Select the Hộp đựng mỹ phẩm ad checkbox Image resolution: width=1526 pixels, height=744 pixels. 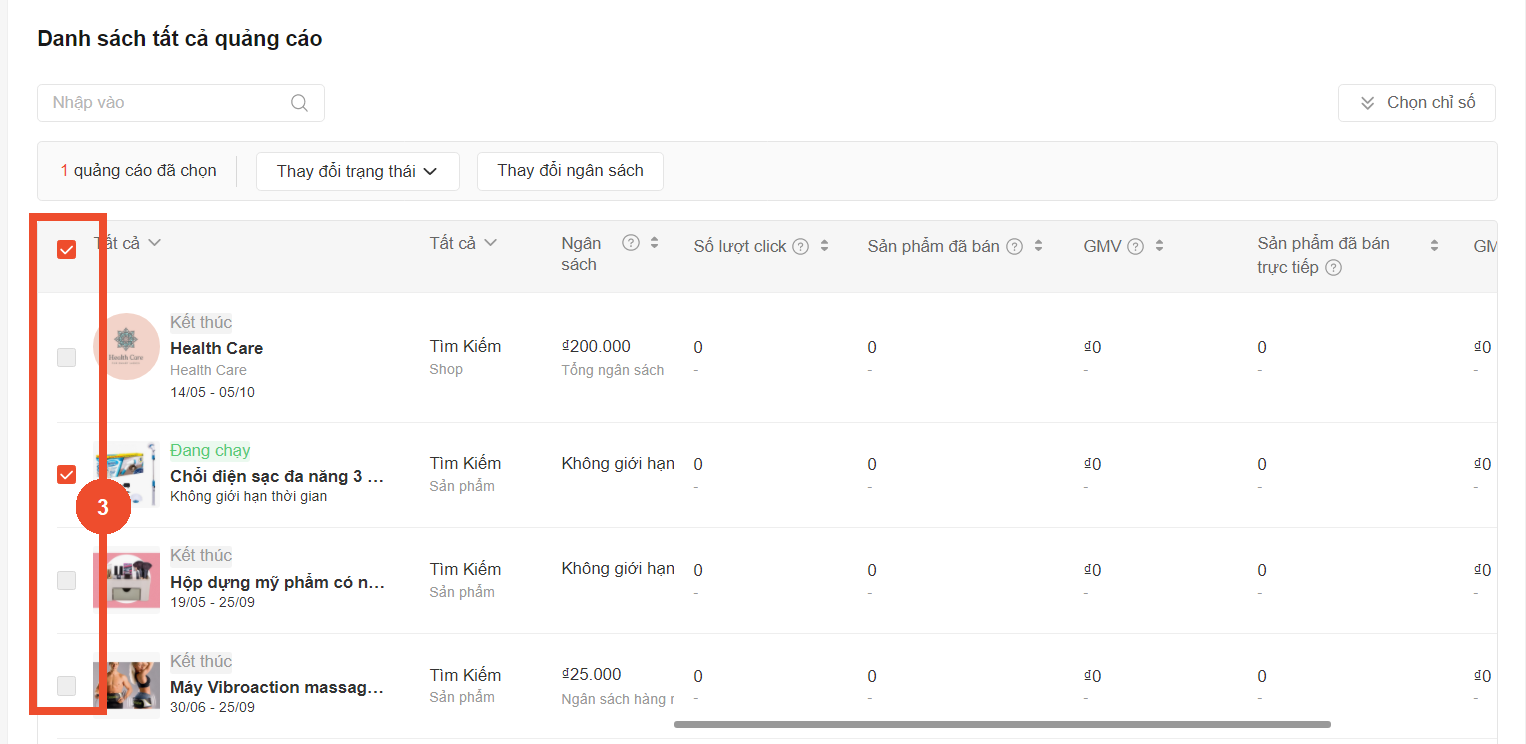[67, 580]
